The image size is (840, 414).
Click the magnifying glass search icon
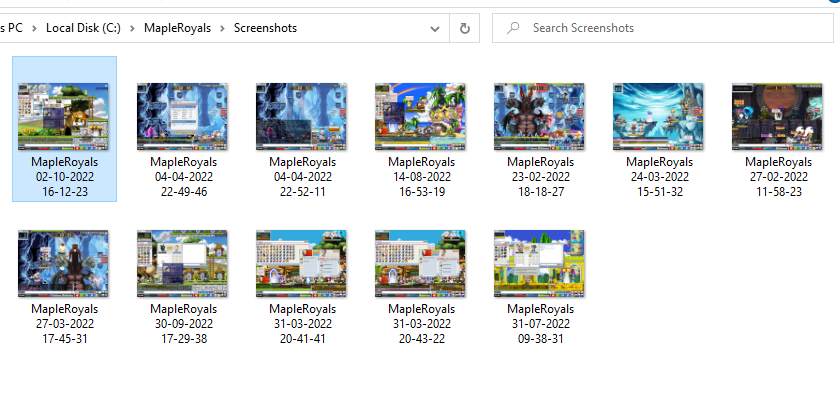(512, 28)
